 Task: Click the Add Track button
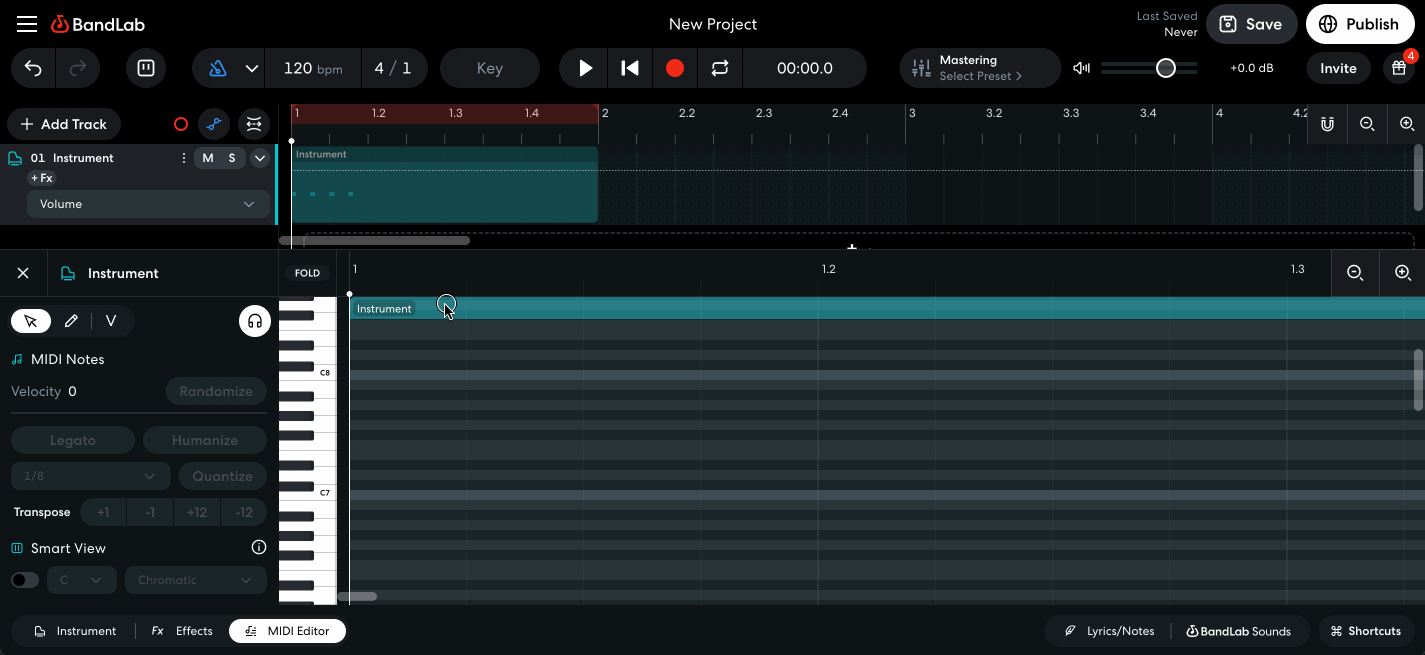pos(64,124)
